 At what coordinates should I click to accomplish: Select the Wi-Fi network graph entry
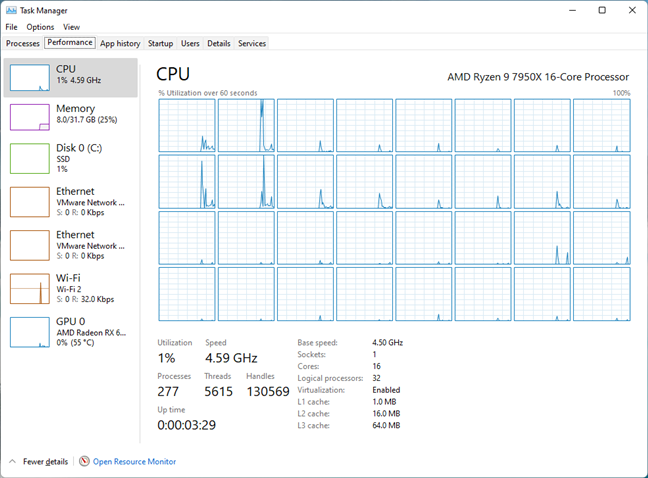[29, 288]
